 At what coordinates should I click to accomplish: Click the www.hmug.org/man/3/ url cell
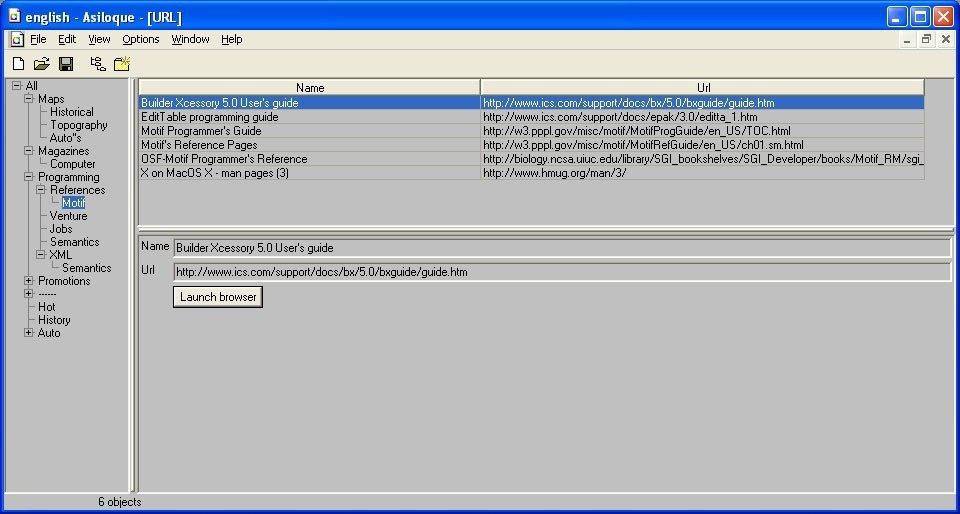[x=703, y=173]
